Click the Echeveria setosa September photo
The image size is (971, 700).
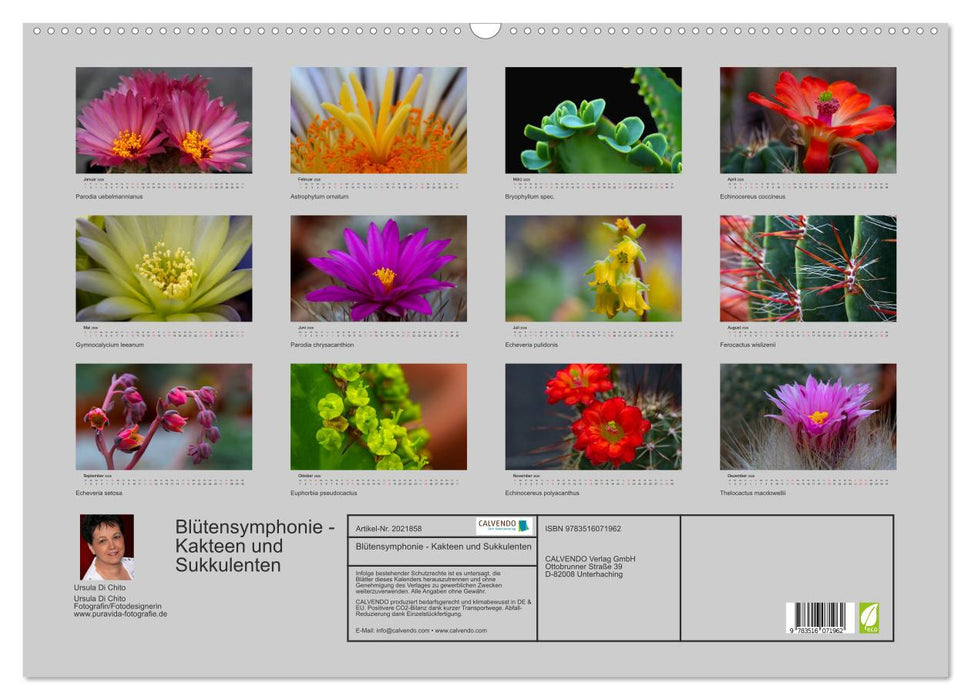[x=164, y=416]
